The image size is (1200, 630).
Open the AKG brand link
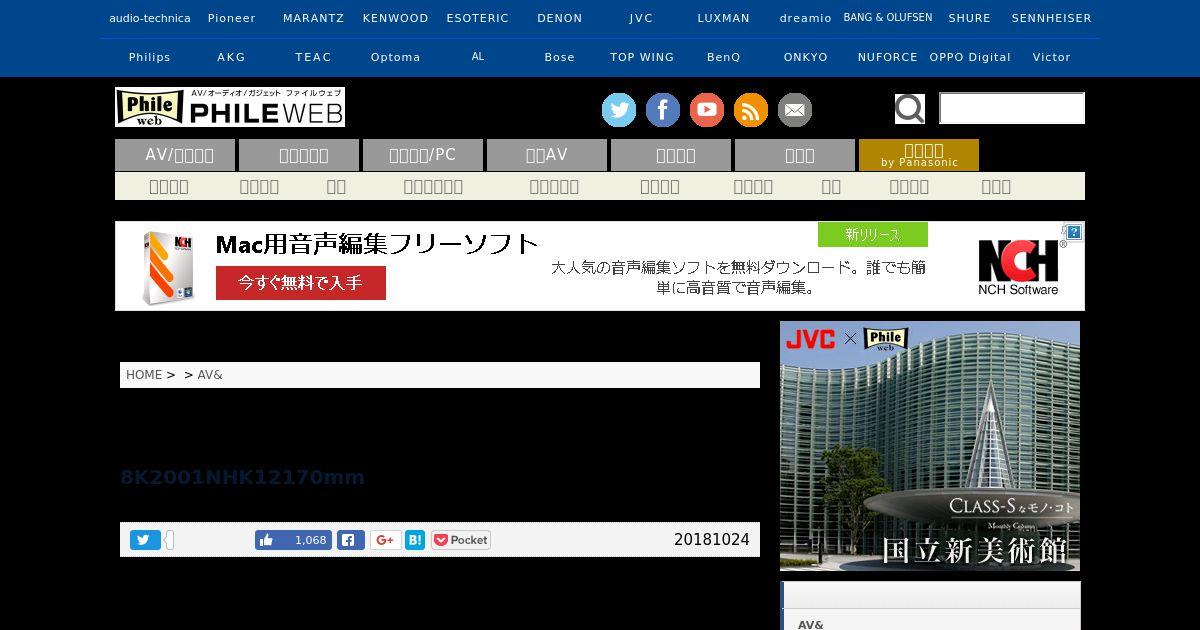pyautogui.click(x=232, y=57)
